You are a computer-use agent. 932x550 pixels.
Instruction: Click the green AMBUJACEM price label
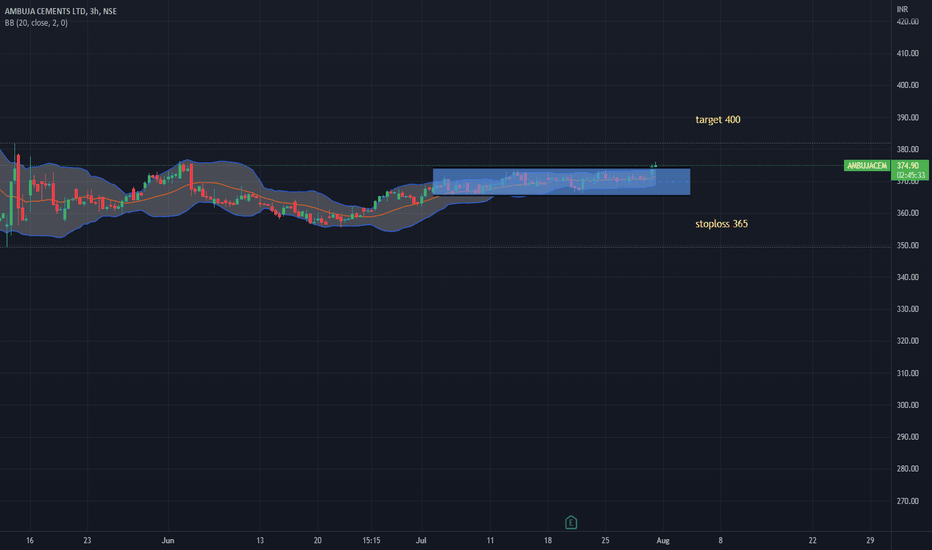tap(867, 165)
